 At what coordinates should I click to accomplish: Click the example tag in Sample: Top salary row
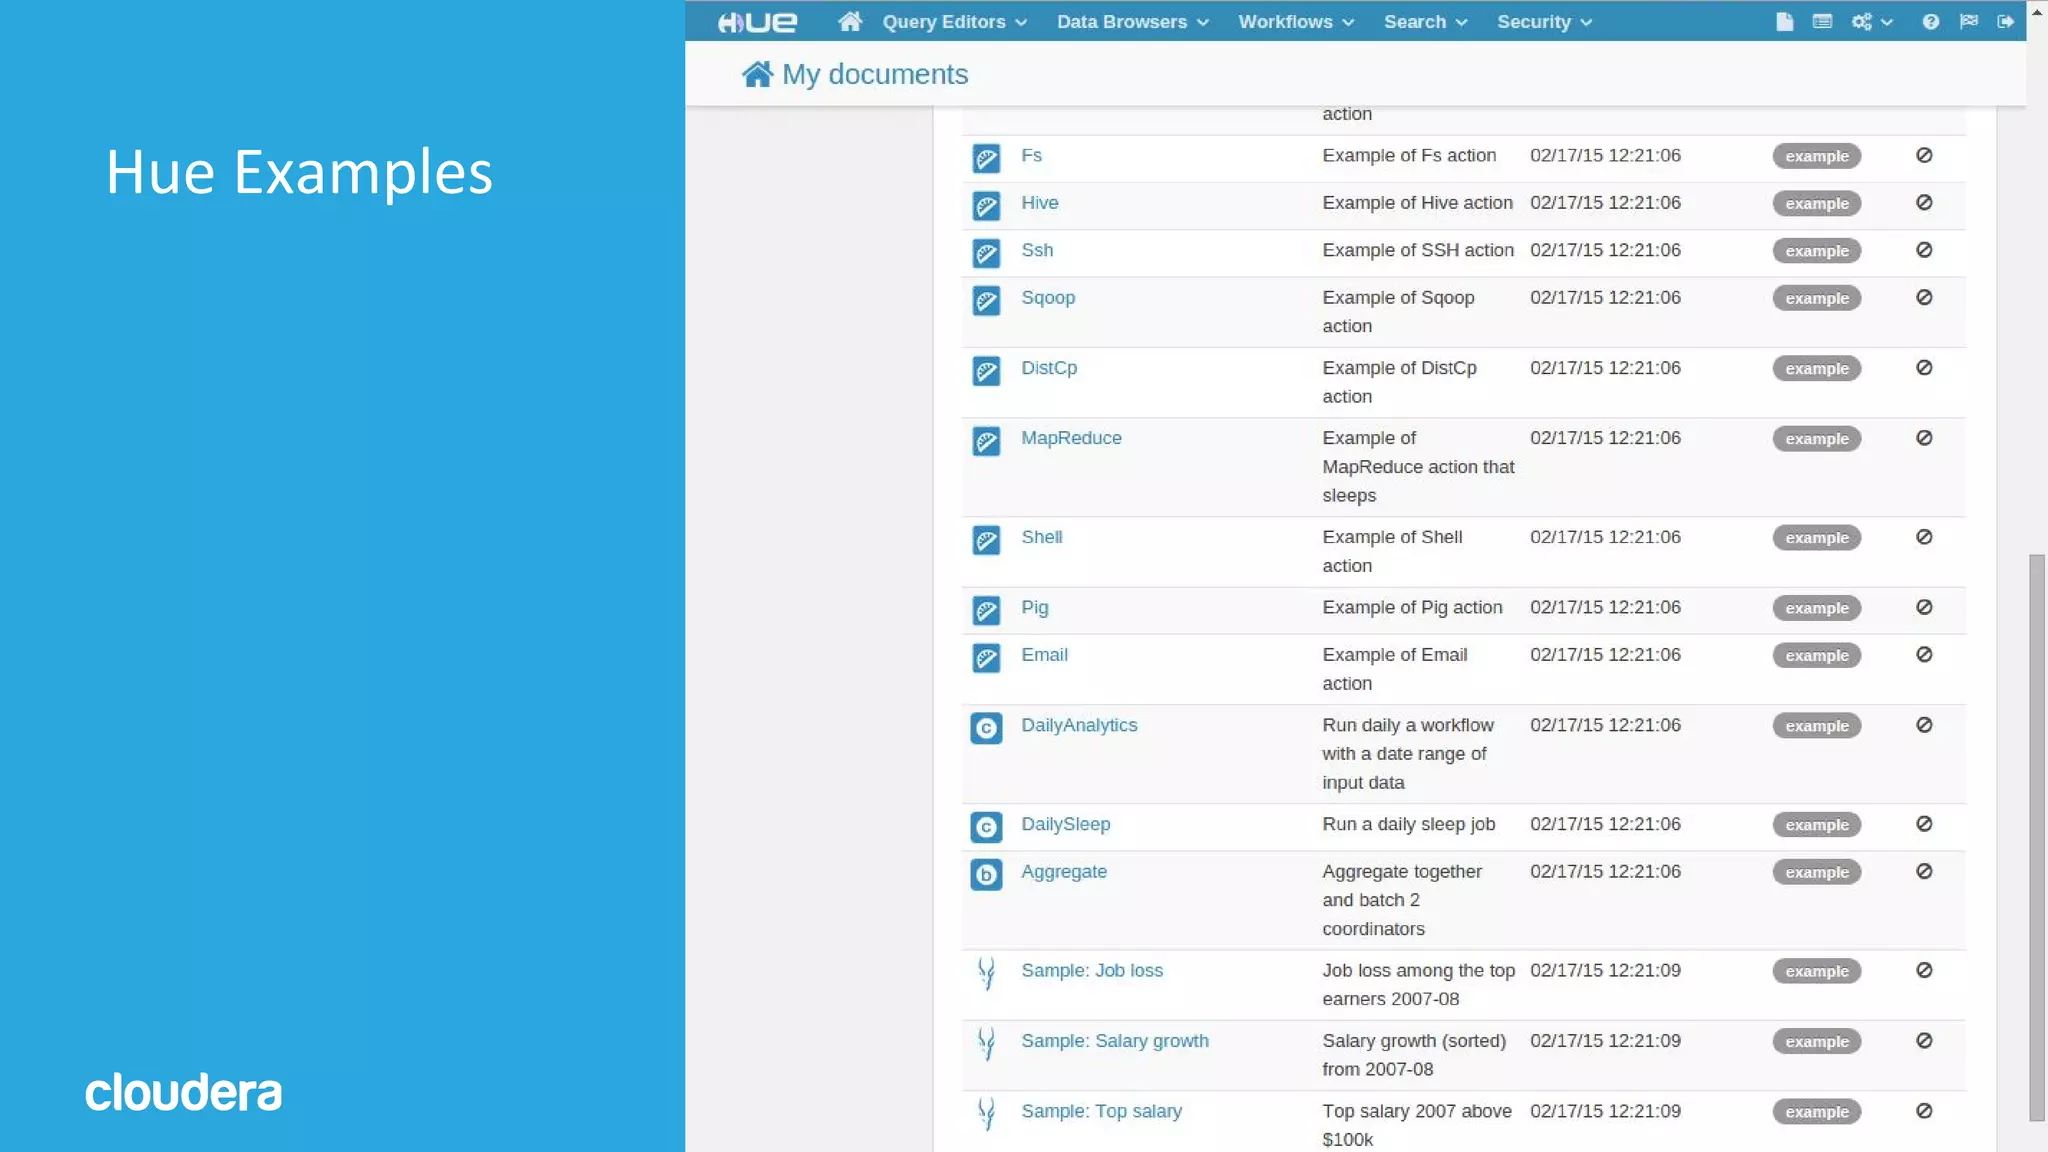(1816, 1112)
